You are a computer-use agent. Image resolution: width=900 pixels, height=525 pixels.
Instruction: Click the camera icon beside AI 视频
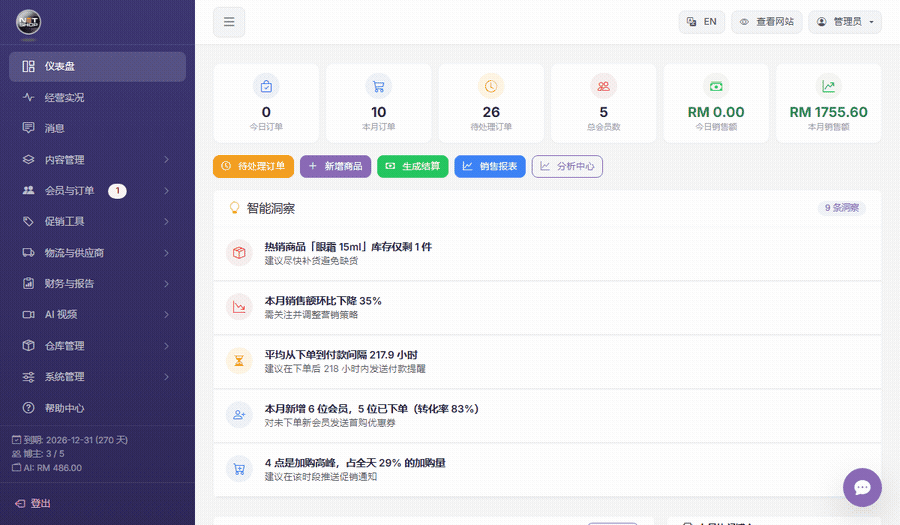pos(28,314)
